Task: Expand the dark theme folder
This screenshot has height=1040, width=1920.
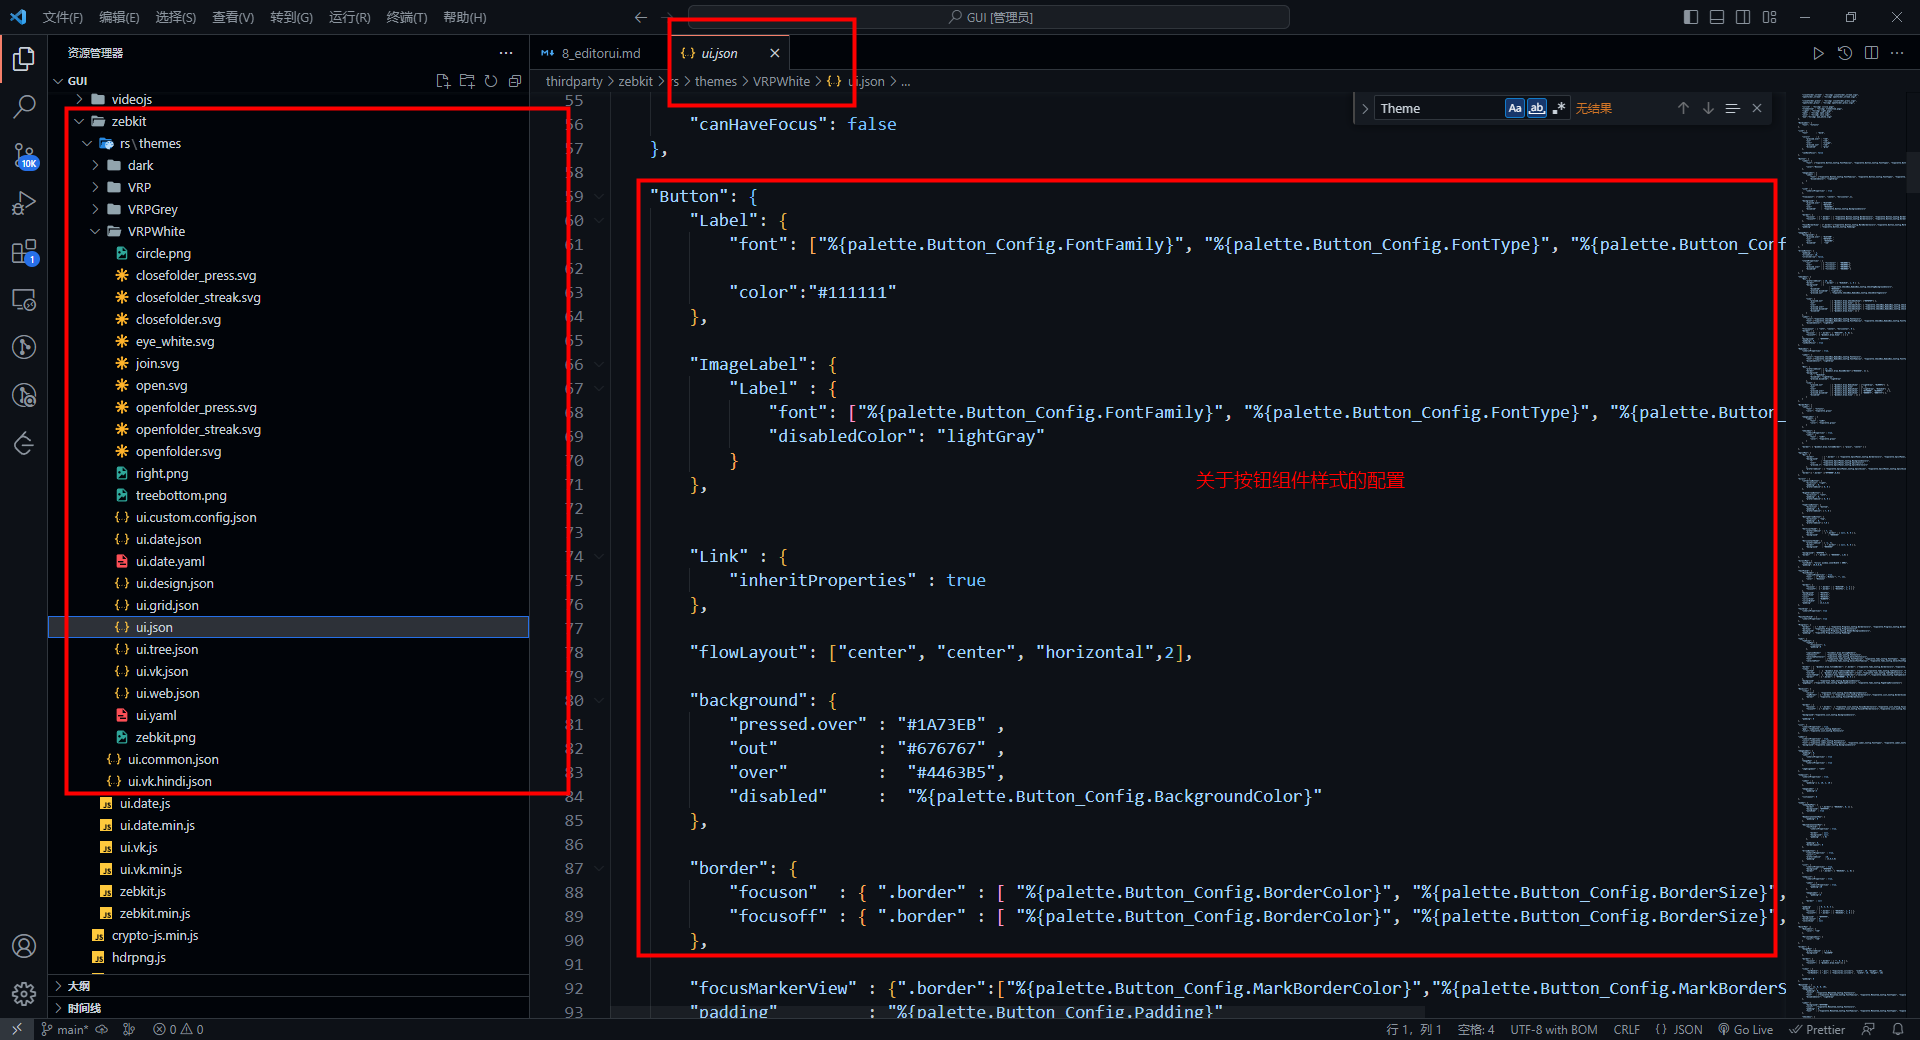Action: coord(95,165)
